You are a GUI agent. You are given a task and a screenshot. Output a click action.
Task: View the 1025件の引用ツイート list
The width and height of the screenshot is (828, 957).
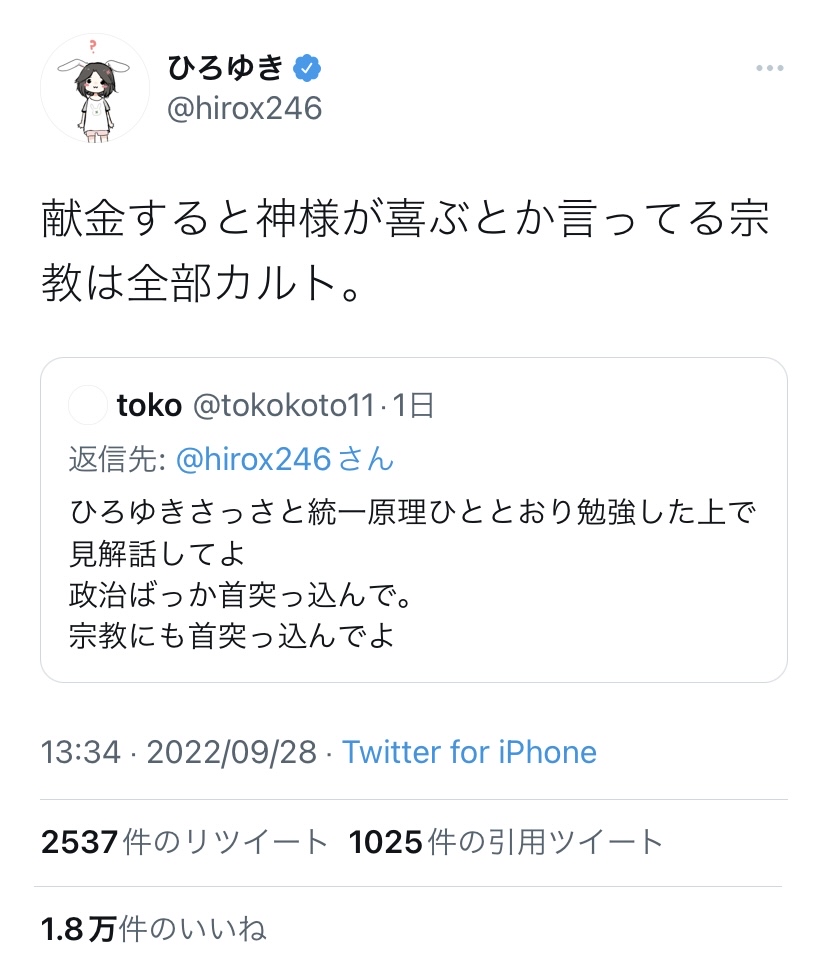(506, 842)
